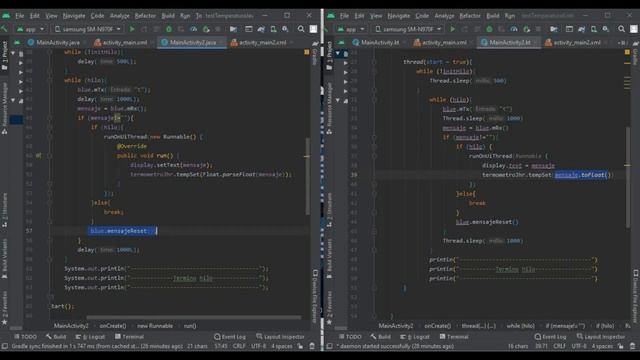The image size is (640, 360).
Task: Open samsung SM-N970F device dropdown, left window
Action: coord(87,29)
